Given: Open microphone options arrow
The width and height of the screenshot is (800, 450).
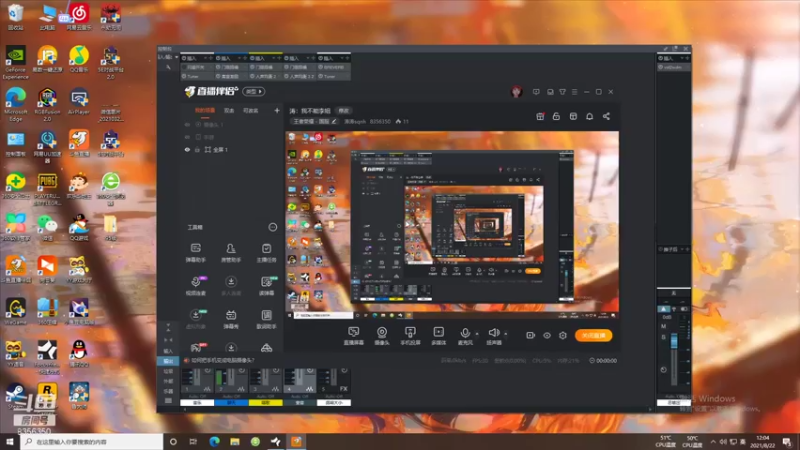Looking at the screenshot, I should click(x=477, y=334).
